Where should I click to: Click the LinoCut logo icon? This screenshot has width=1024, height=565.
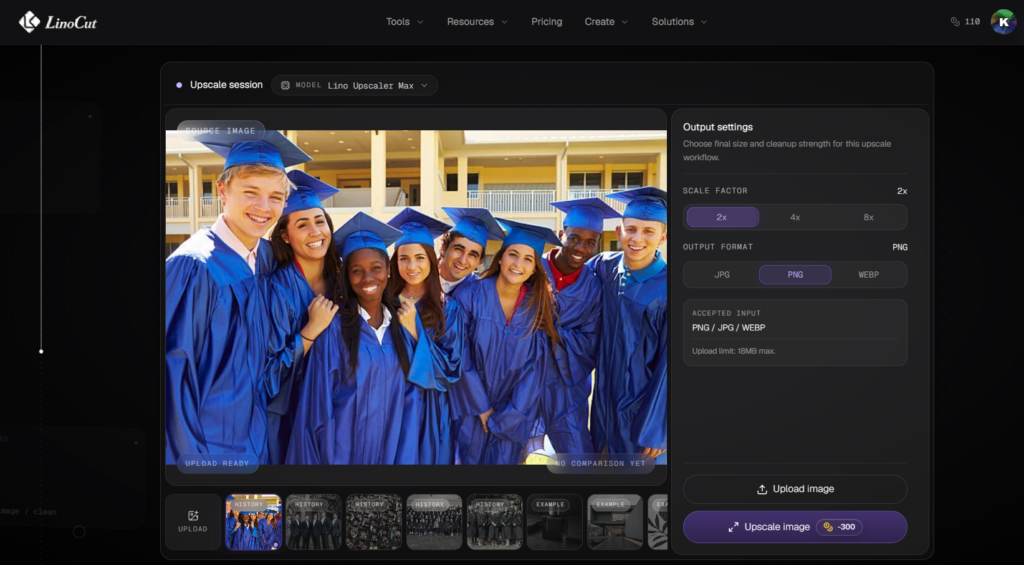click(29, 22)
